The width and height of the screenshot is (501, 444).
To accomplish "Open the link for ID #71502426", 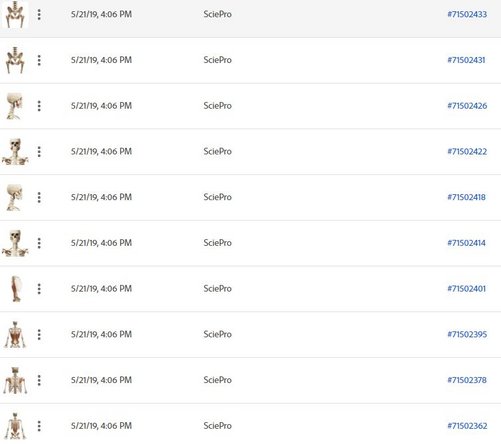I will (x=467, y=106).
